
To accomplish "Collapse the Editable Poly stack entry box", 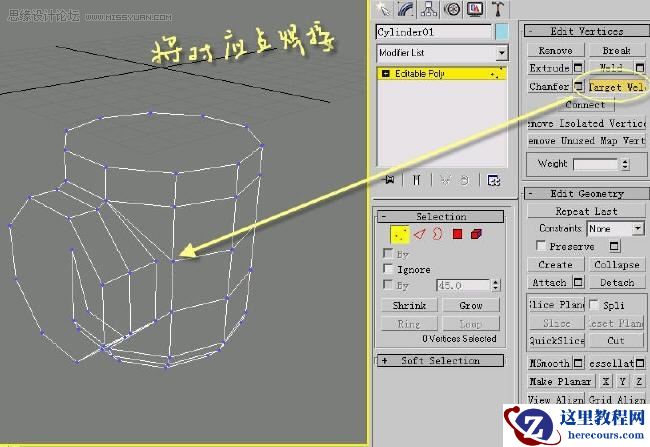I will pyautogui.click(x=386, y=73).
